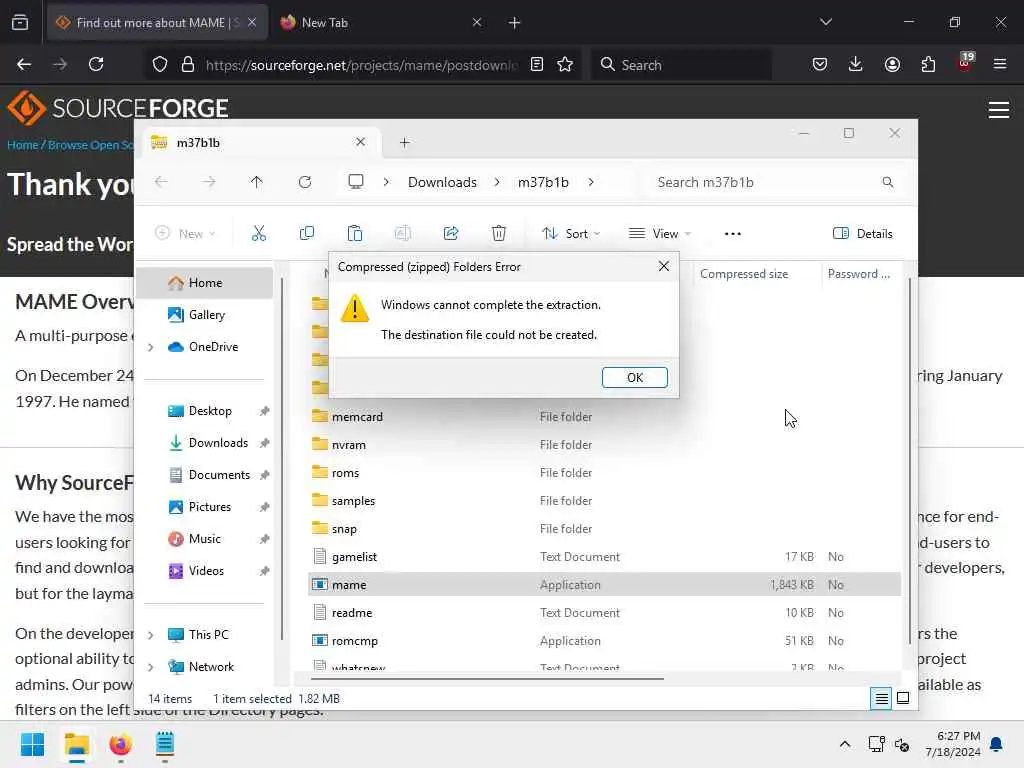Screen dimensions: 1024x768
Task: Open the New dropdown in Explorer
Action: pos(185,233)
